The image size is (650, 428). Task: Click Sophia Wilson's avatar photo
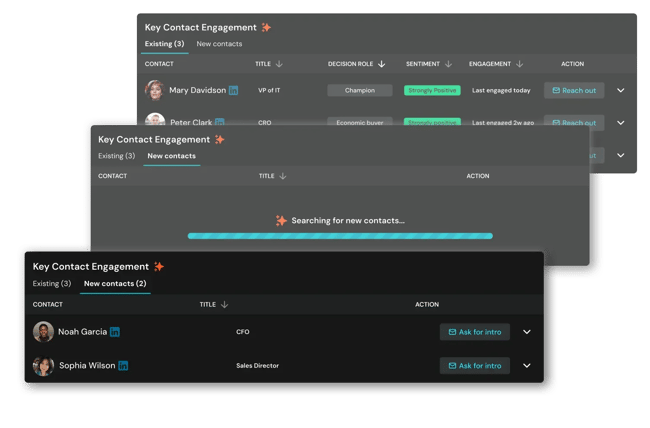(x=43, y=366)
